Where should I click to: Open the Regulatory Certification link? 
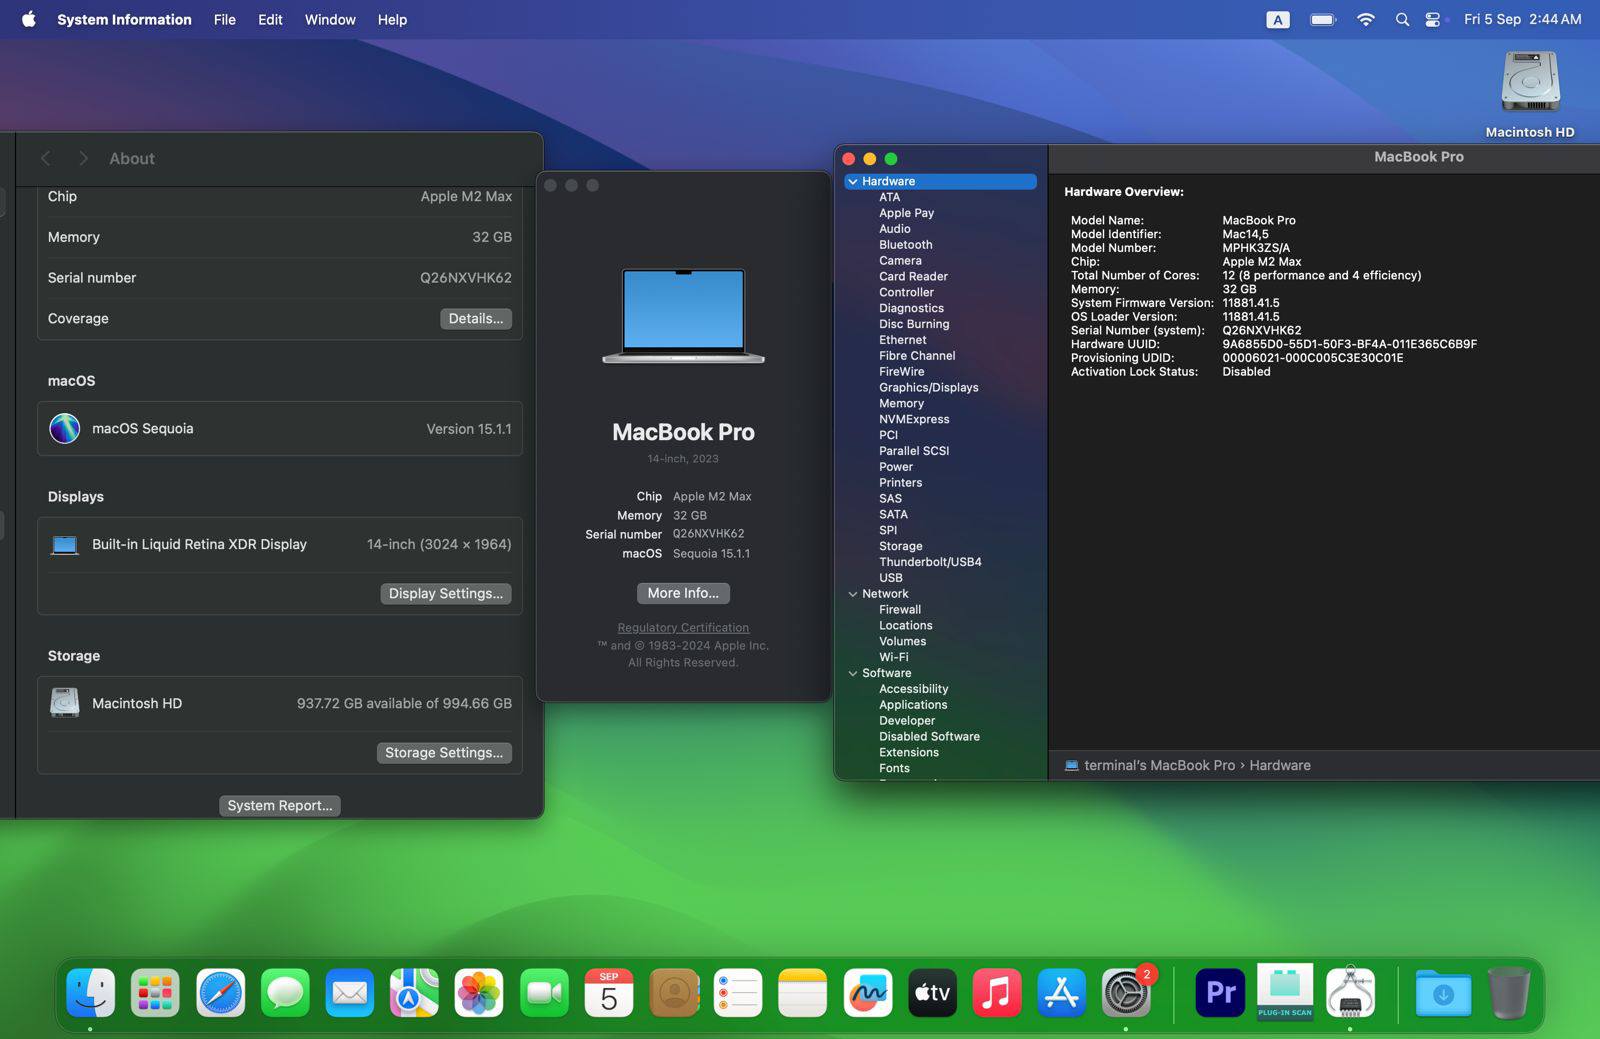(x=683, y=628)
